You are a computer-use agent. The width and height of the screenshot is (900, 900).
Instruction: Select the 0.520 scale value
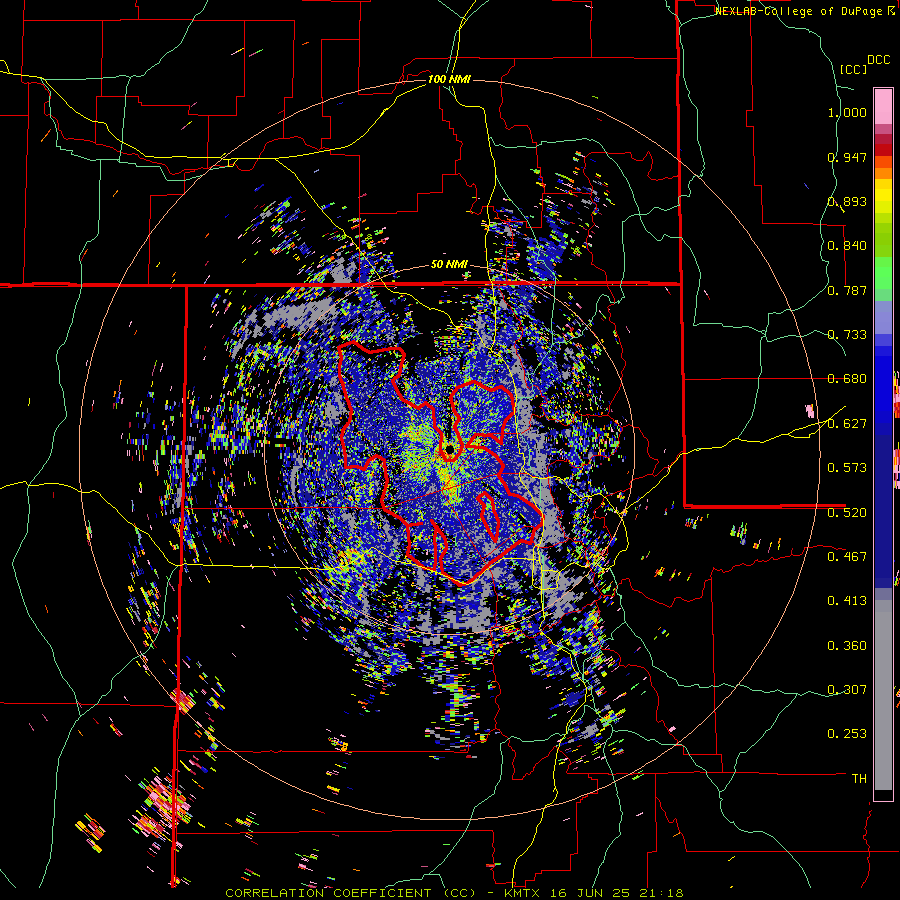(x=847, y=513)
